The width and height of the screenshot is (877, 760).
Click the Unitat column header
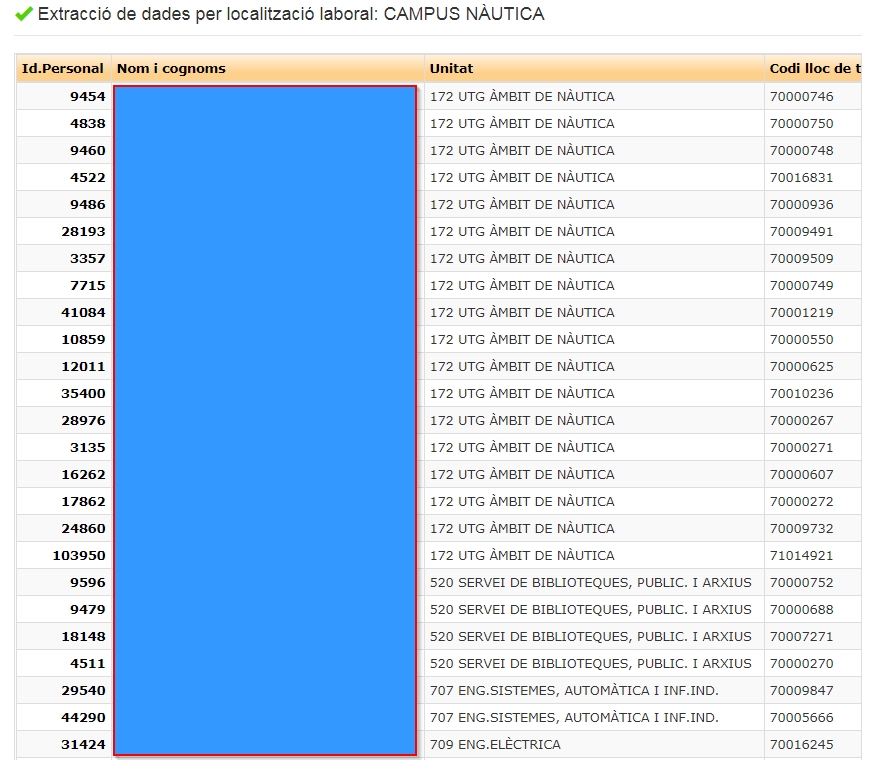452,69
